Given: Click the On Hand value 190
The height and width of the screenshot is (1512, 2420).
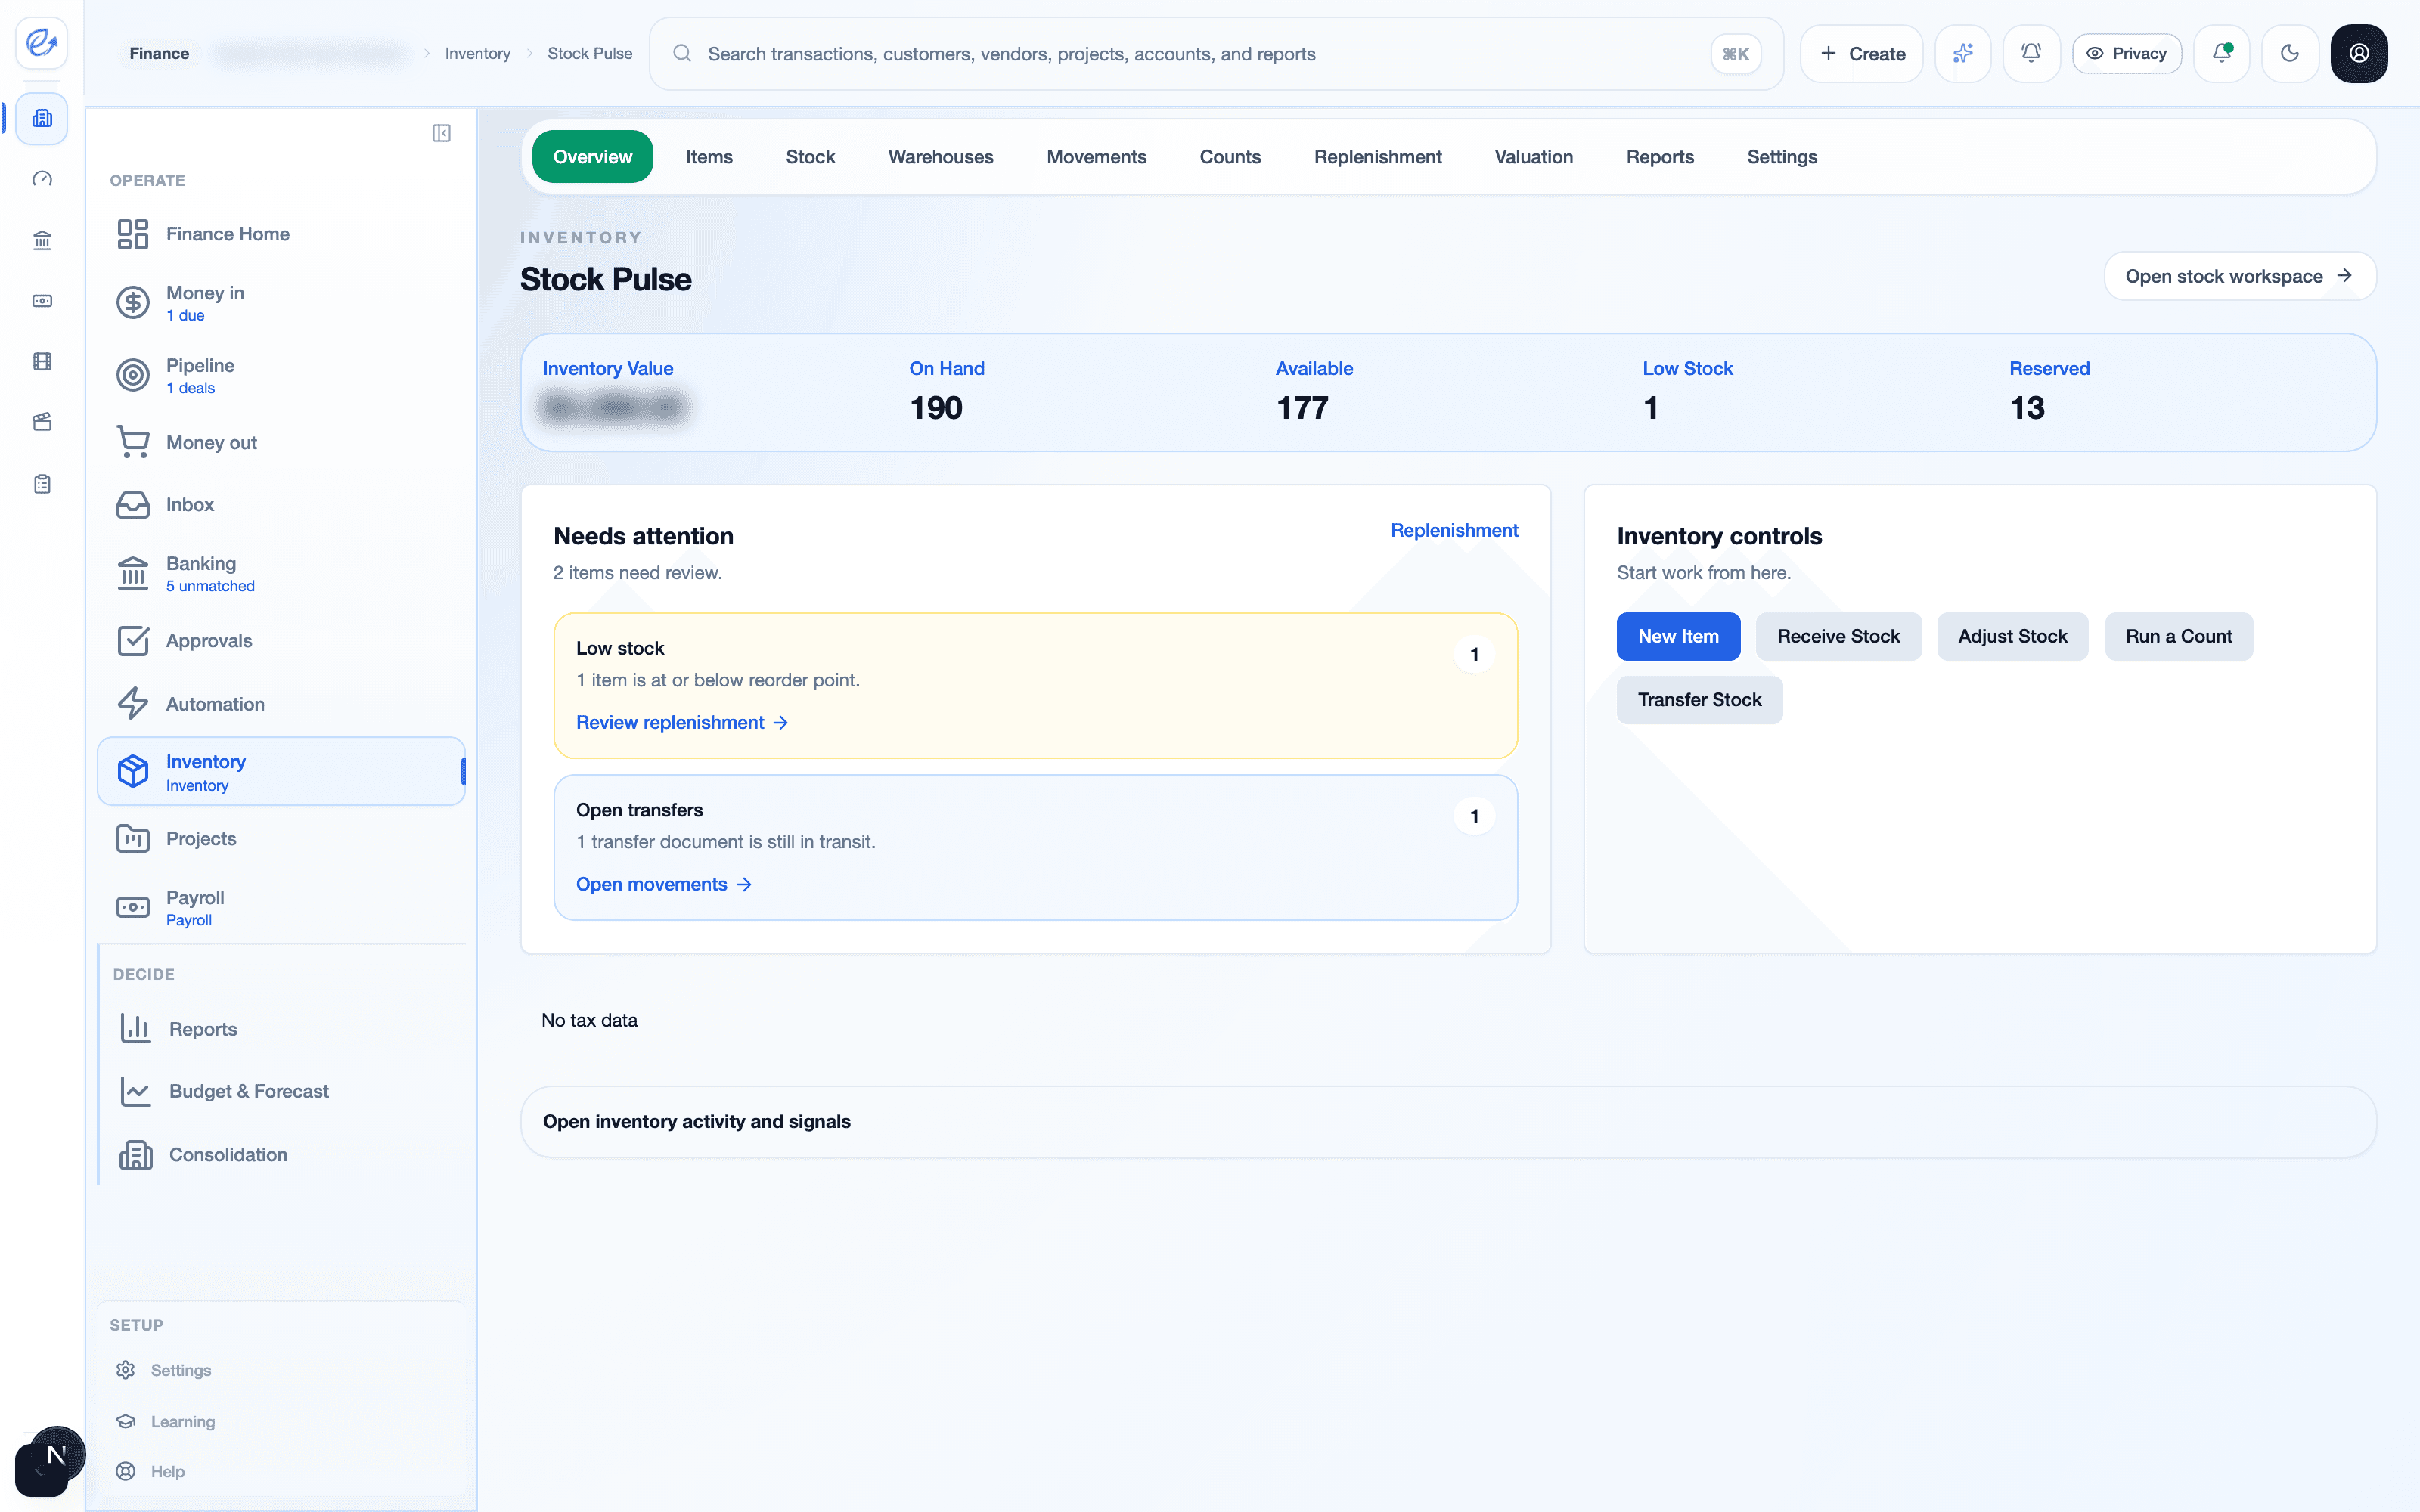Looking at the screenshot, I should tap(936, 408).
